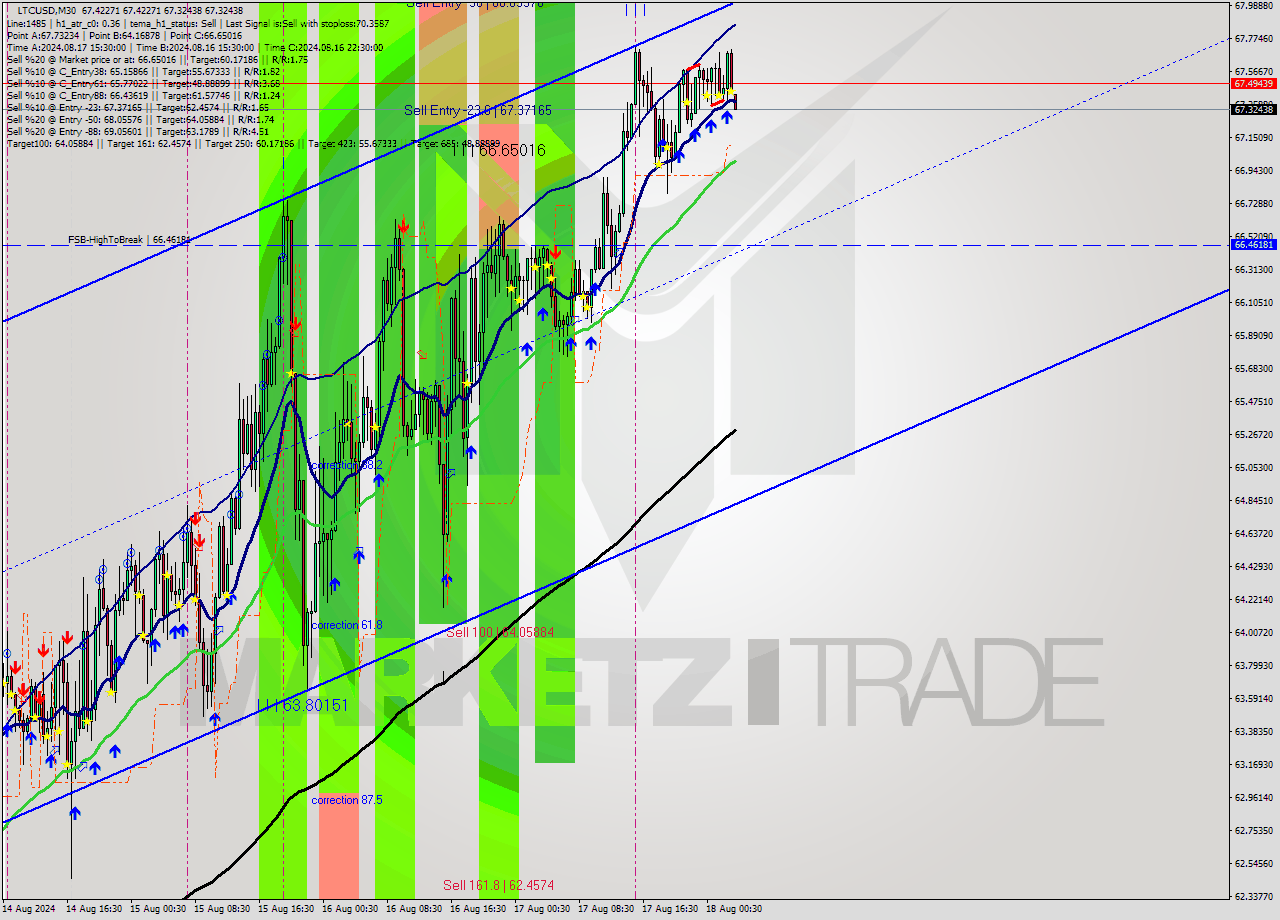1280x920 pixels.
Task: Click the '16 Aug 00:30' time axis label
Action: (x=351, y=909)
